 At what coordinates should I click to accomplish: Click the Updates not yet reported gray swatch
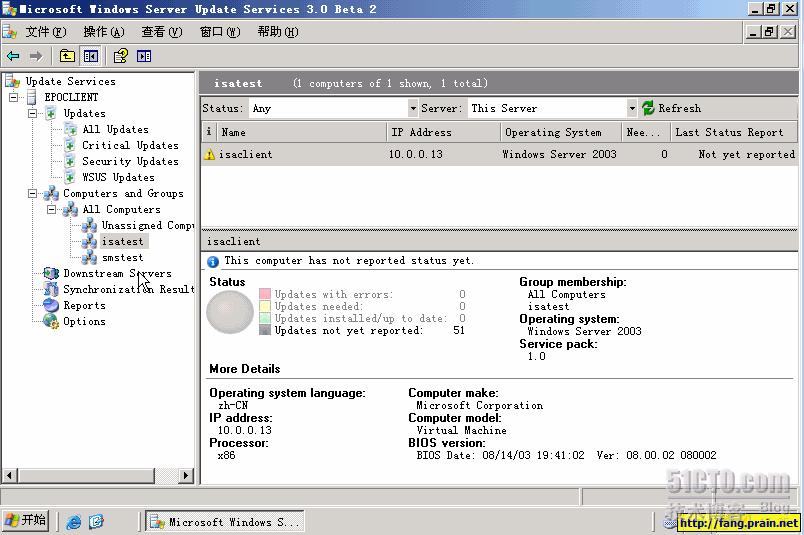click(x=265, y=330)
